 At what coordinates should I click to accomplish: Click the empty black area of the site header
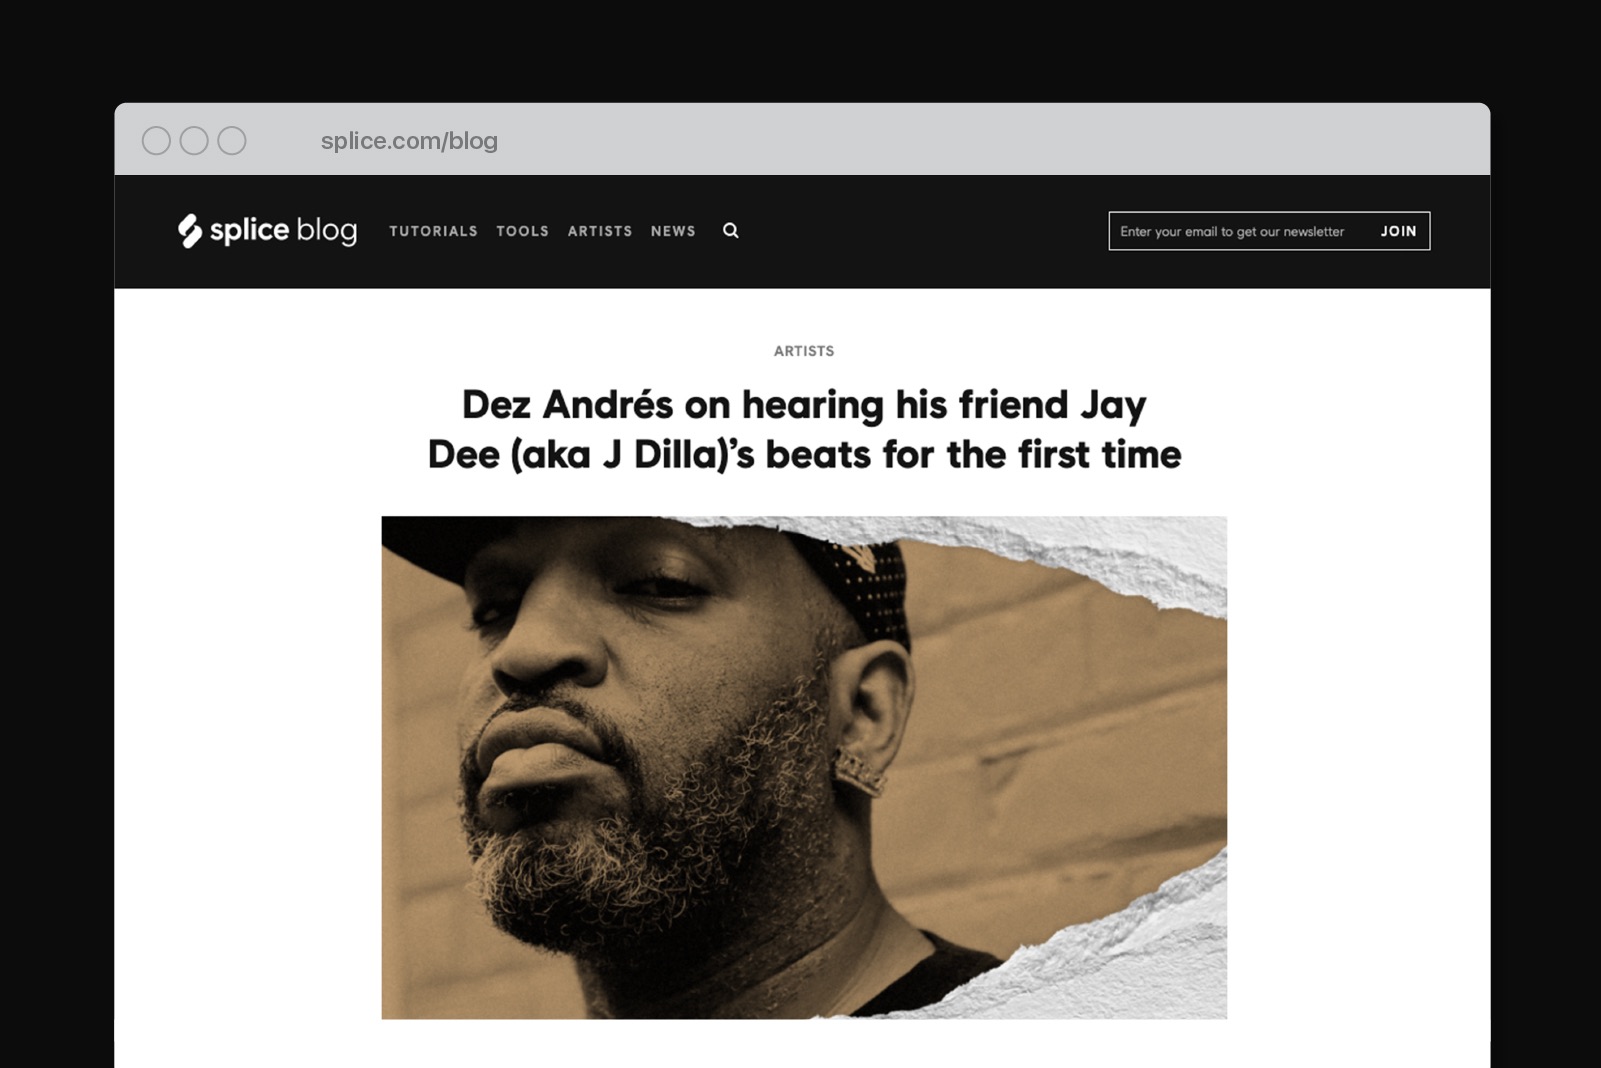[920, 231]
